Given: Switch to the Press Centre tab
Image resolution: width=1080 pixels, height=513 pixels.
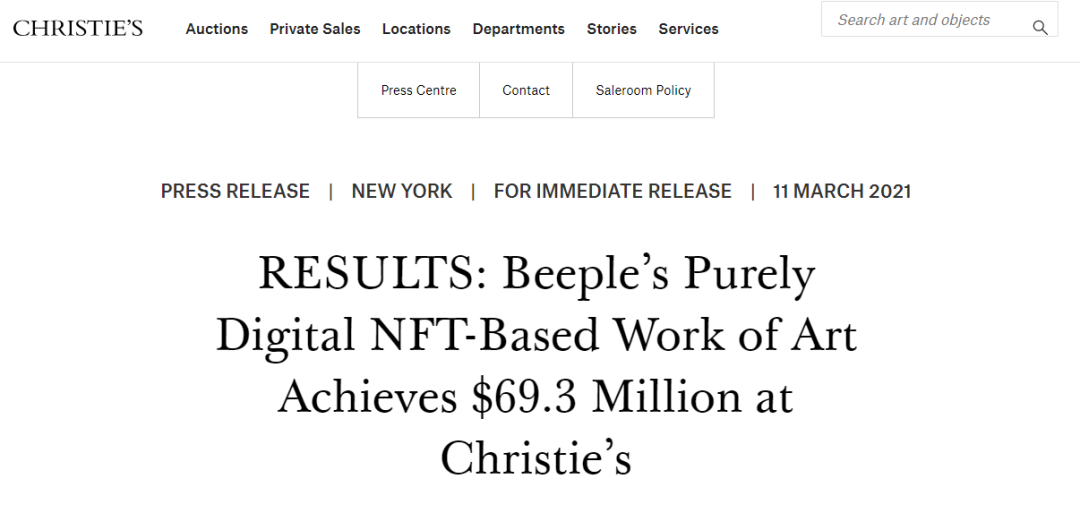Looking at the screenshot, I should click(418, 90).
